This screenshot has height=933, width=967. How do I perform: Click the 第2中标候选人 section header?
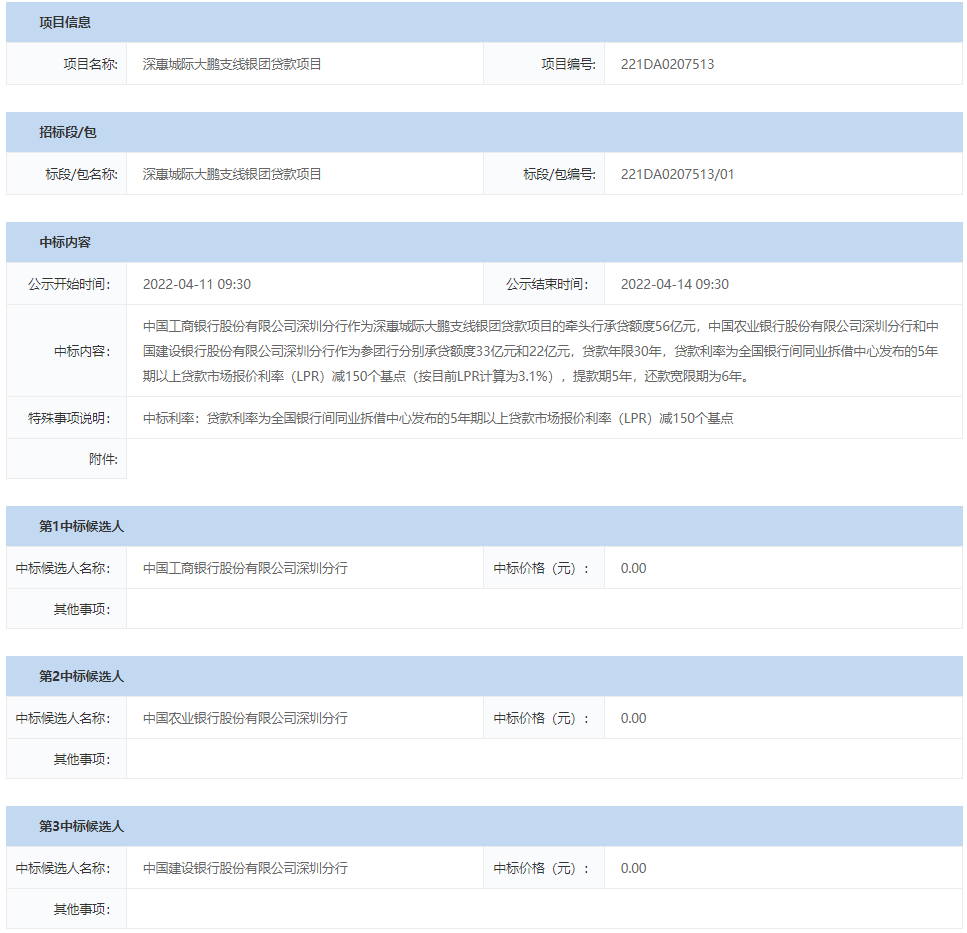tap(81, 676)
